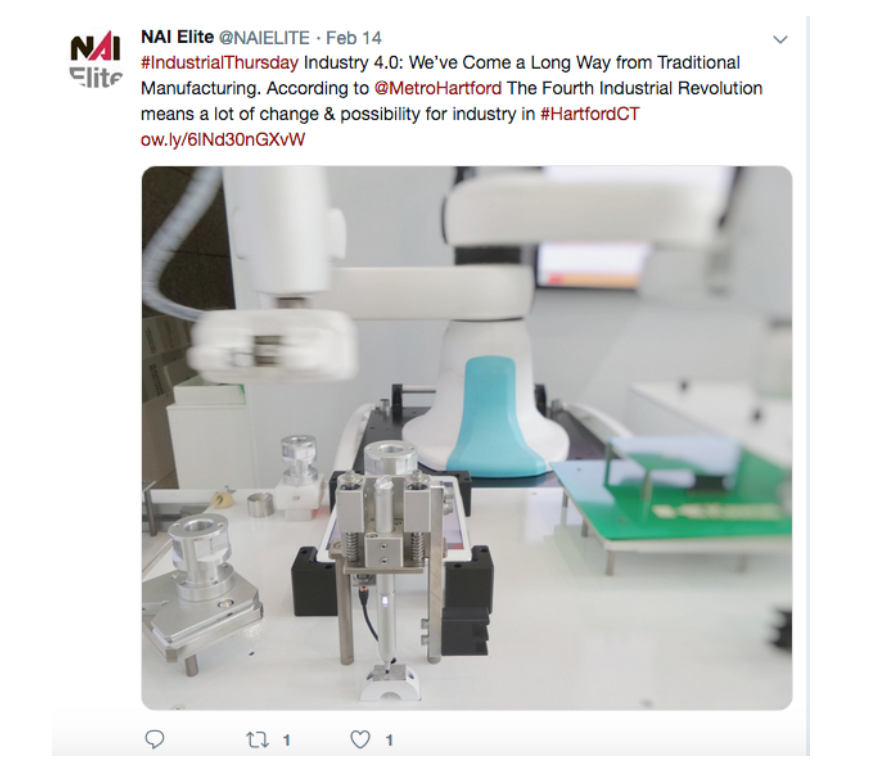Open the NAI Elite display name profile
886x772 pixels.
[x=177, y=37]
